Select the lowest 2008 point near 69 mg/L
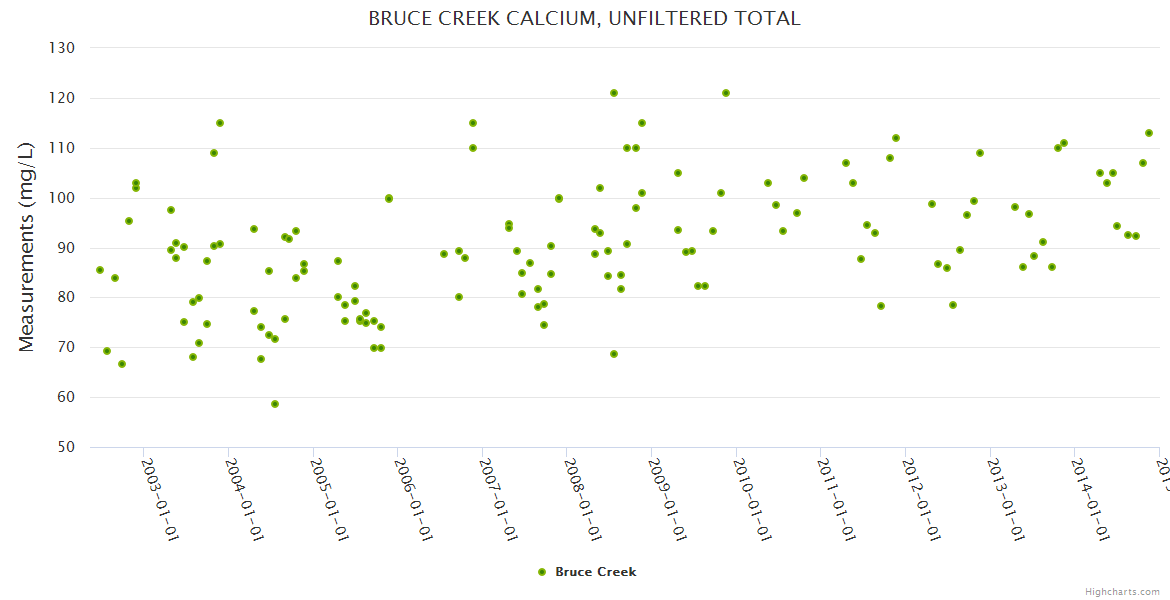Image resolution: width=1170 pixels, height=600 pixels. 614,354
